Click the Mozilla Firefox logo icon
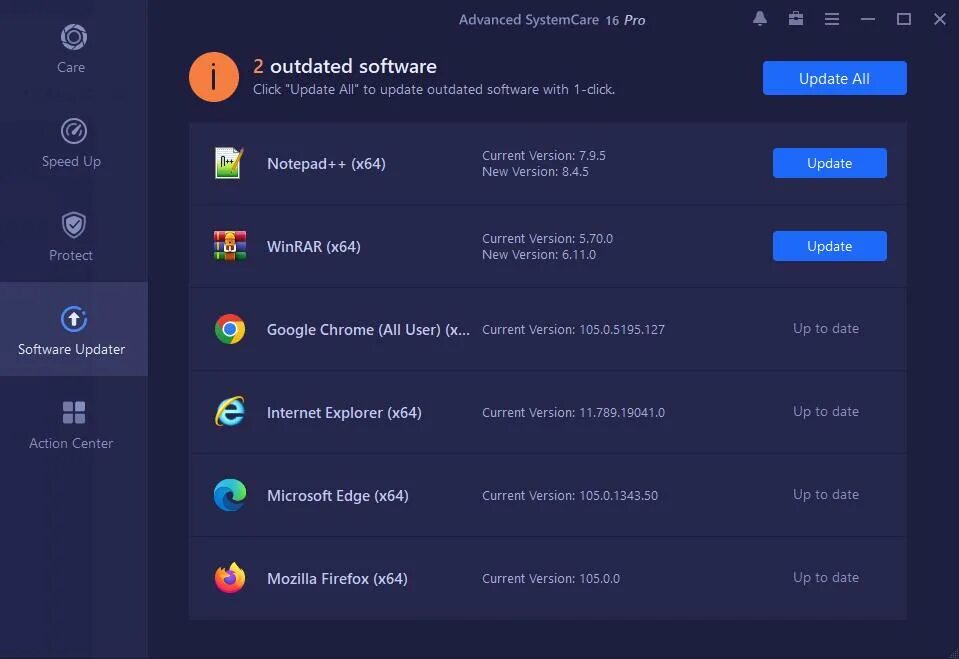Screen dimensions: 959x659 click(230, 578)
